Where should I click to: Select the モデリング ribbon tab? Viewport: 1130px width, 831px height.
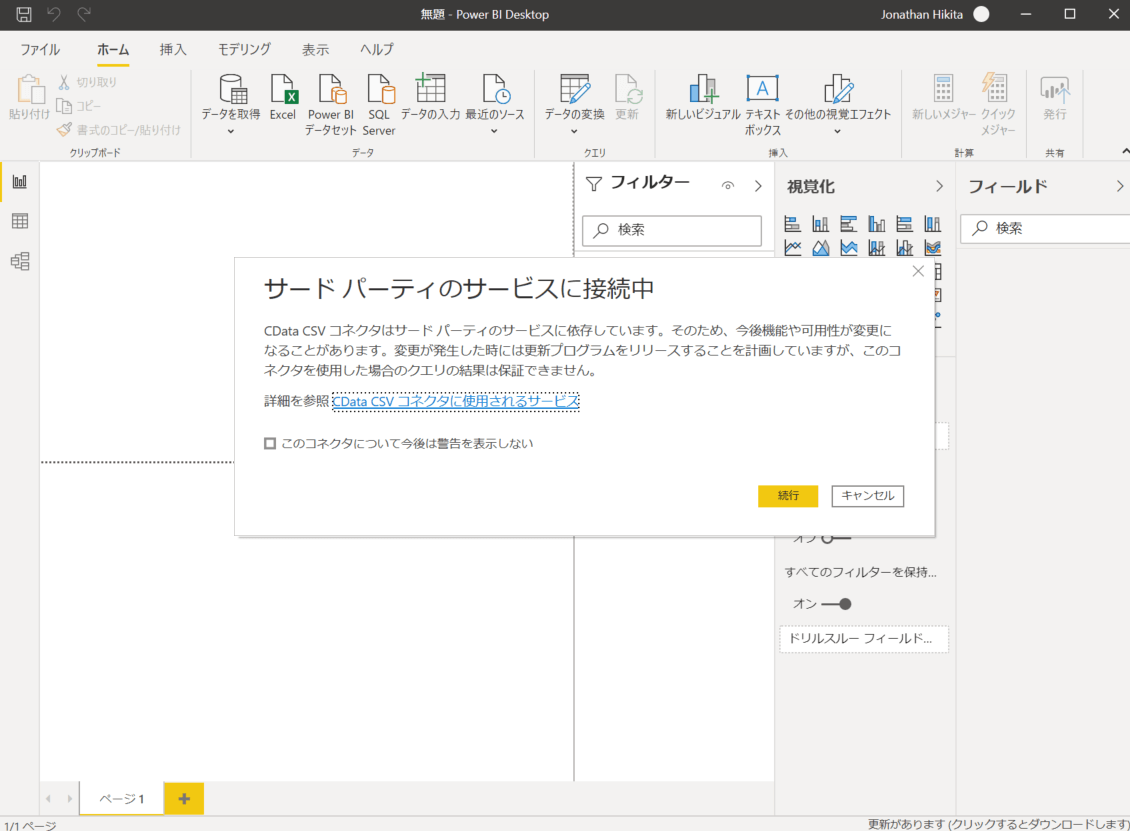(x=244, y=49)
